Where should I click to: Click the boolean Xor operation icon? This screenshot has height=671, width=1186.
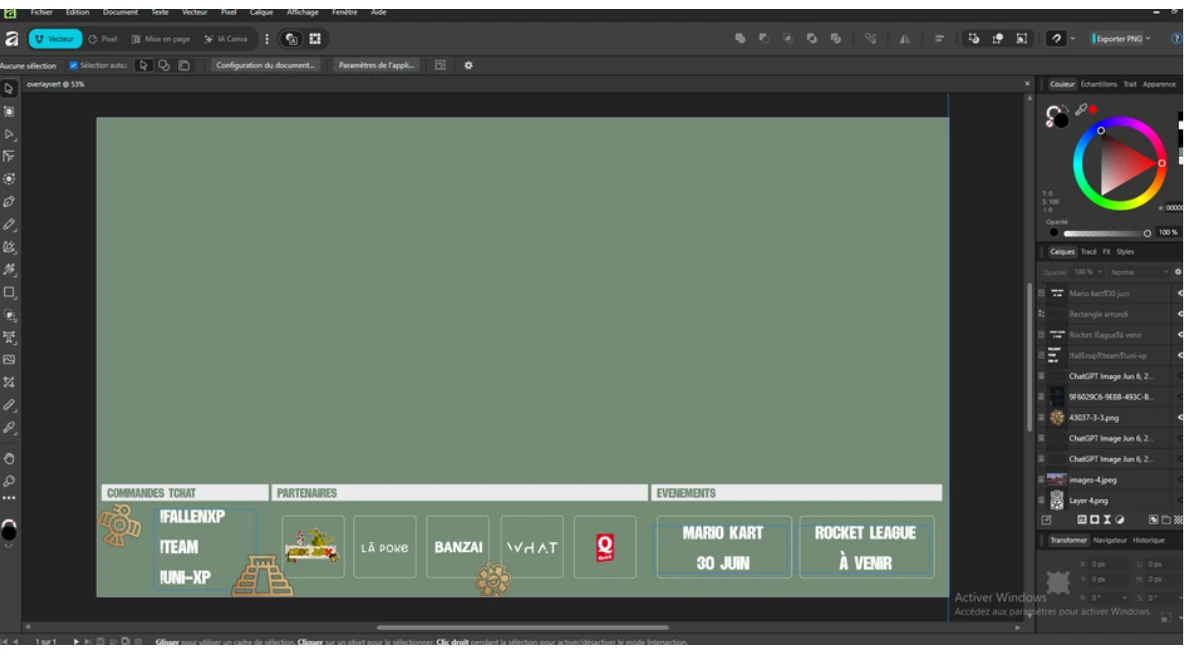[x=812, y=39]
